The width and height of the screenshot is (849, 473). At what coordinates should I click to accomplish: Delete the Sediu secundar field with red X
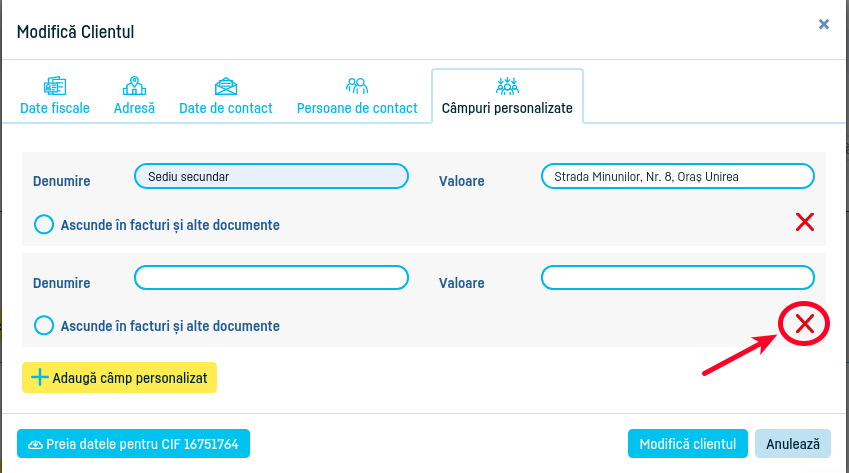click(804, 223)
